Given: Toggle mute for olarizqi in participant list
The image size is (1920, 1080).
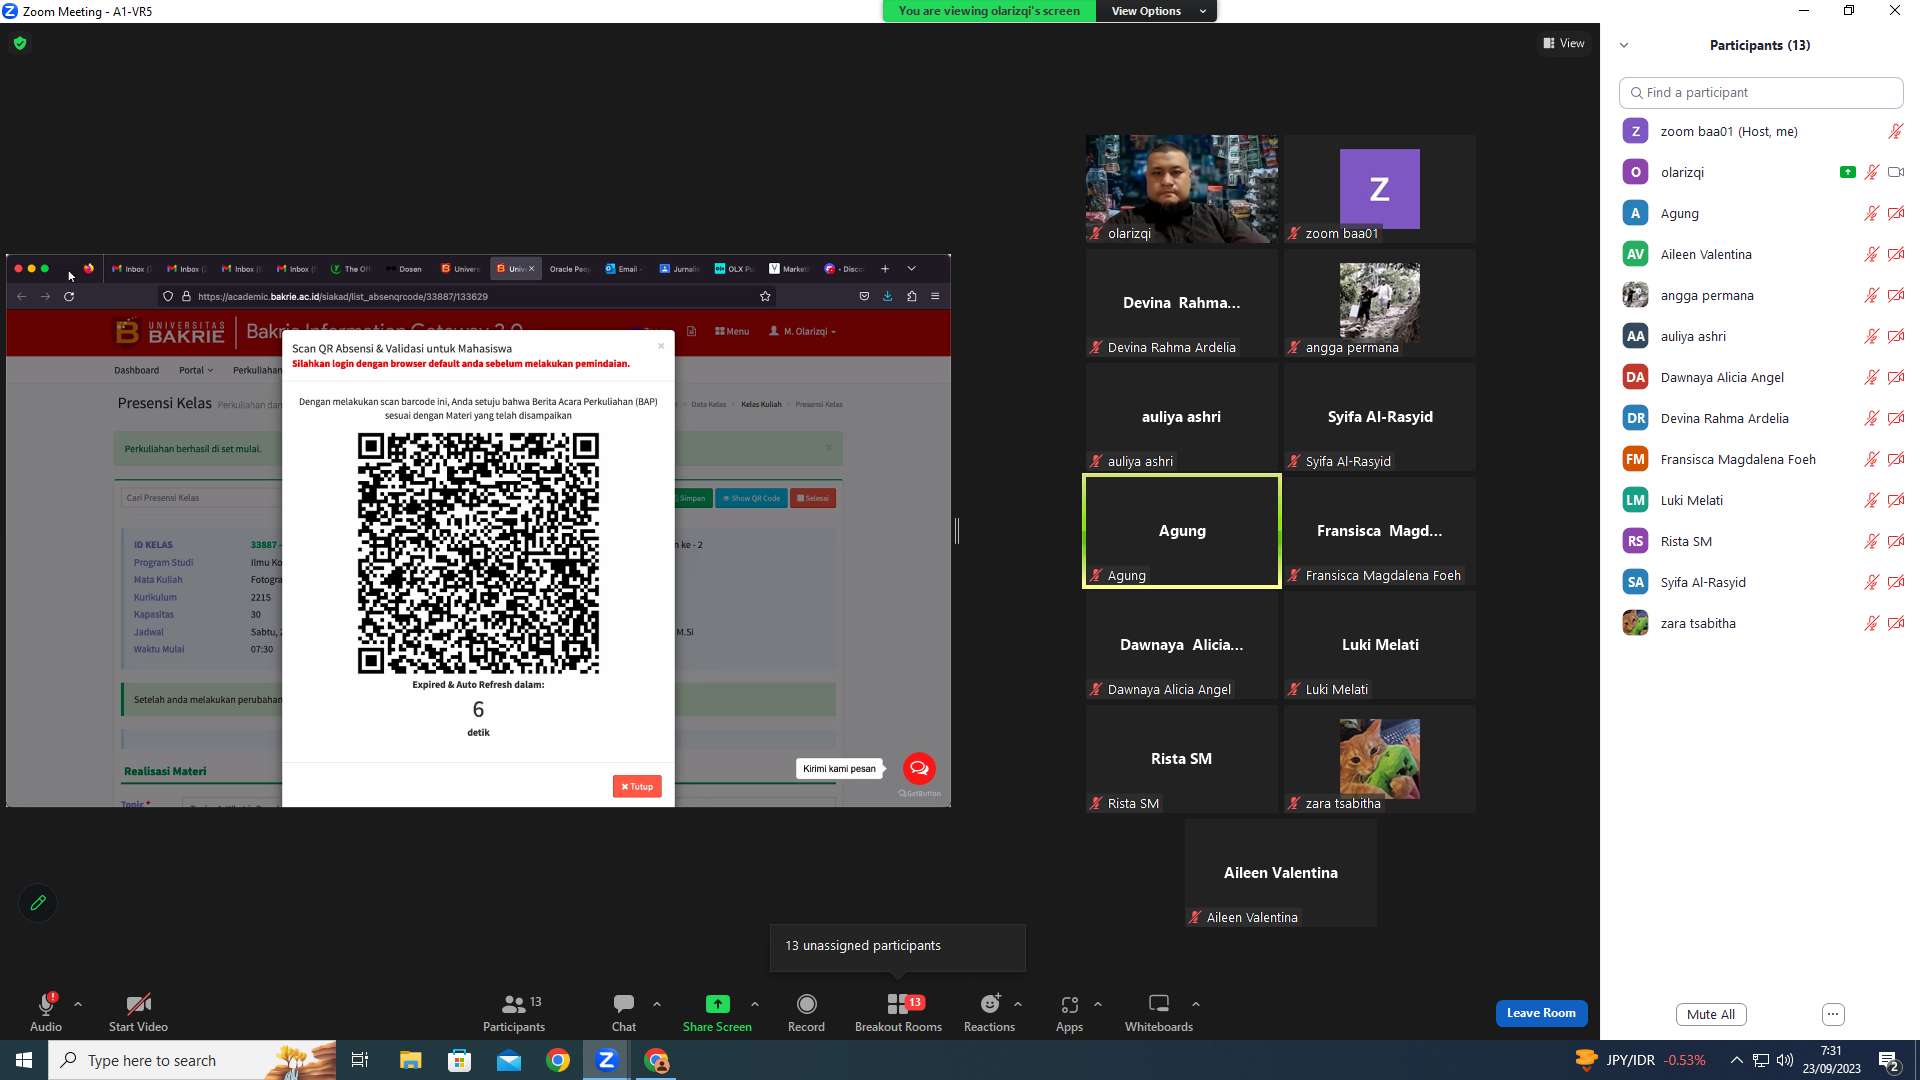Looking at the screenshot, I should 1871,172.
